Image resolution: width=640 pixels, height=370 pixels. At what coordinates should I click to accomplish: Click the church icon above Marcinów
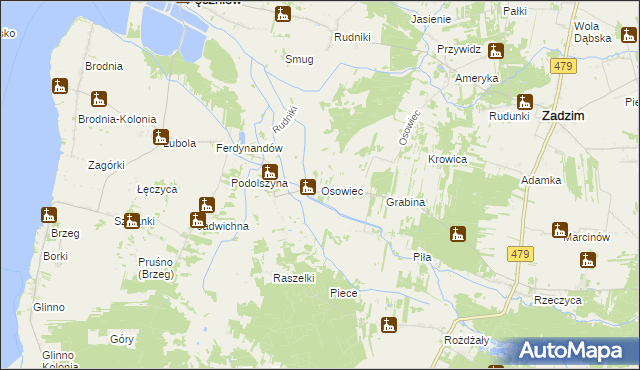560,230
